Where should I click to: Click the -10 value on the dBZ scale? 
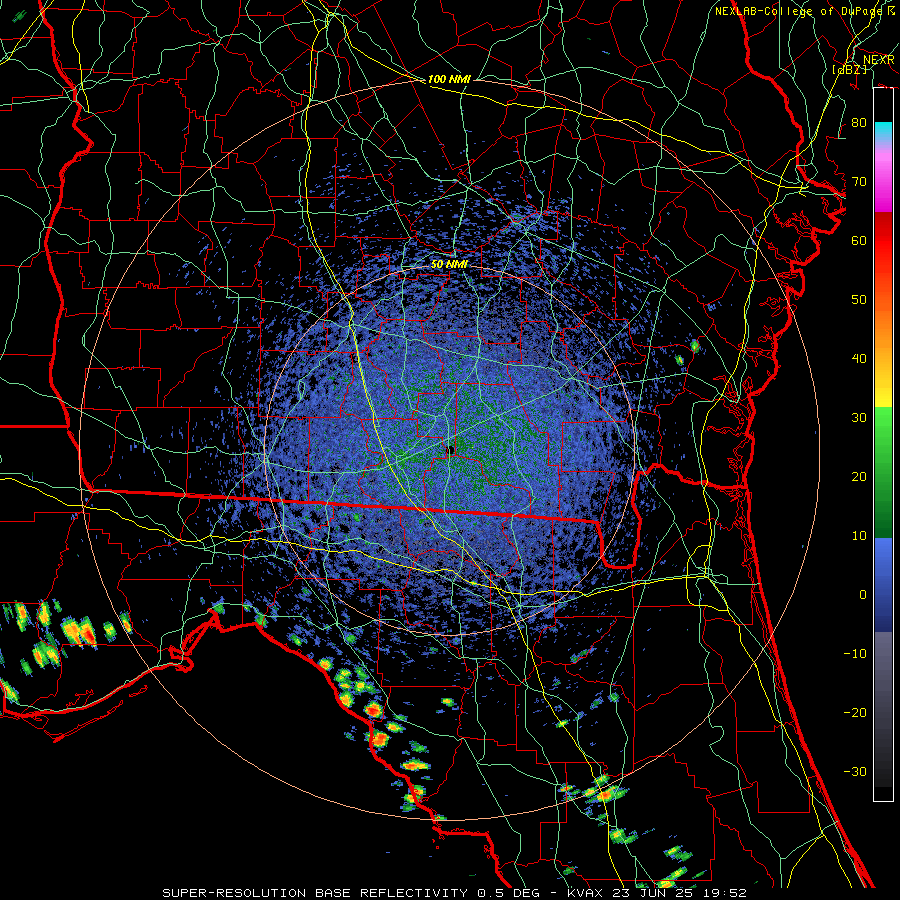pyautogui.click(x=855, y=654)
